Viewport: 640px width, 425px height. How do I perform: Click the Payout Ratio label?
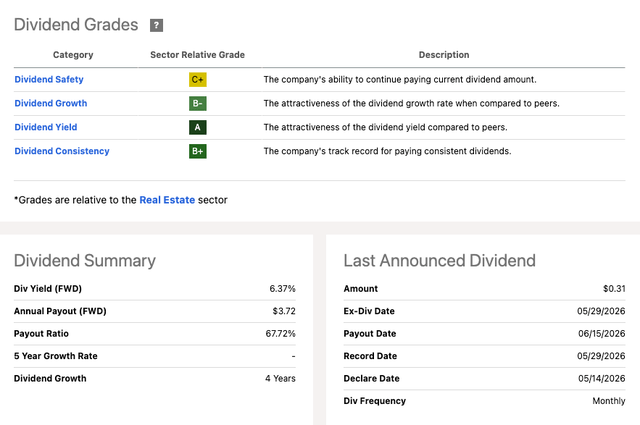tap(41, 334)
